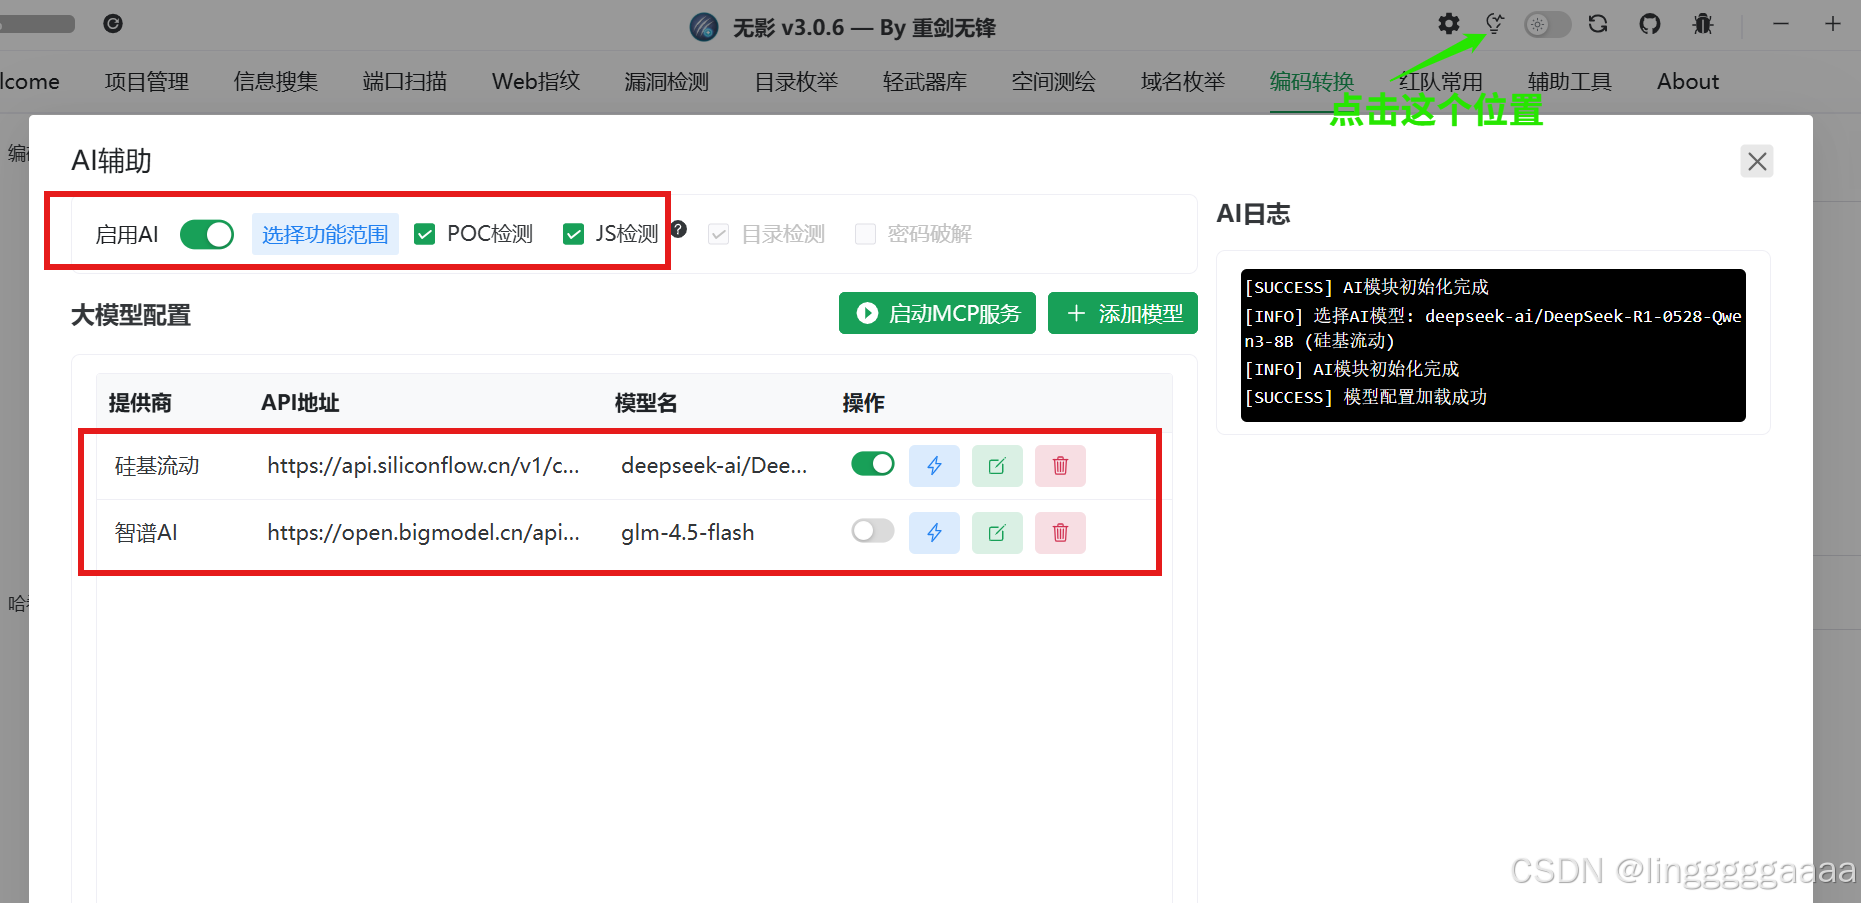
Task: Click the refresh icon in title bar
Action: click(x=1598, y=23)
